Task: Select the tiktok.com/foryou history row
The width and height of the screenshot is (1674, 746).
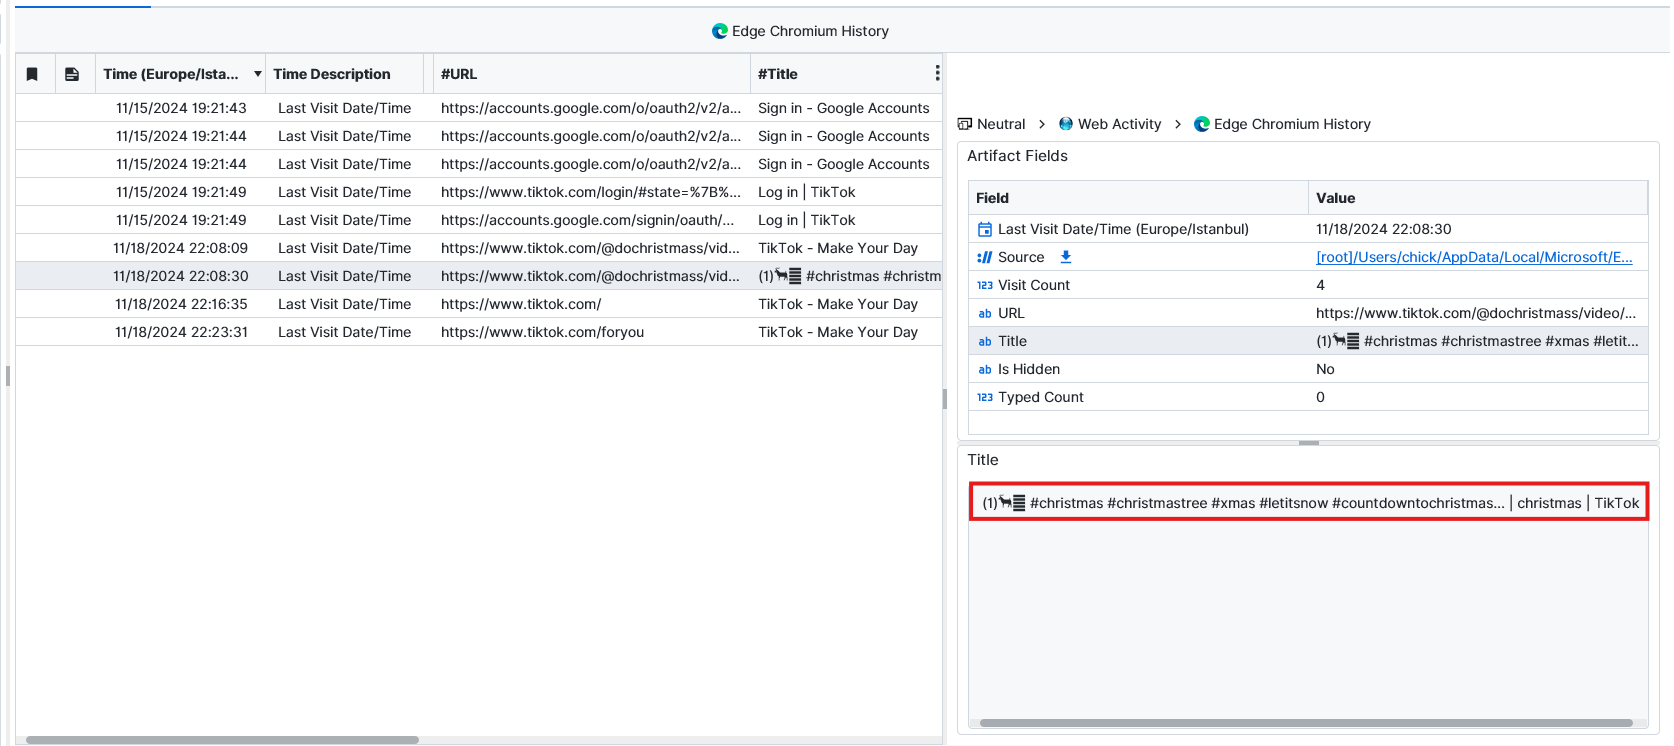Action: [542, 332]
